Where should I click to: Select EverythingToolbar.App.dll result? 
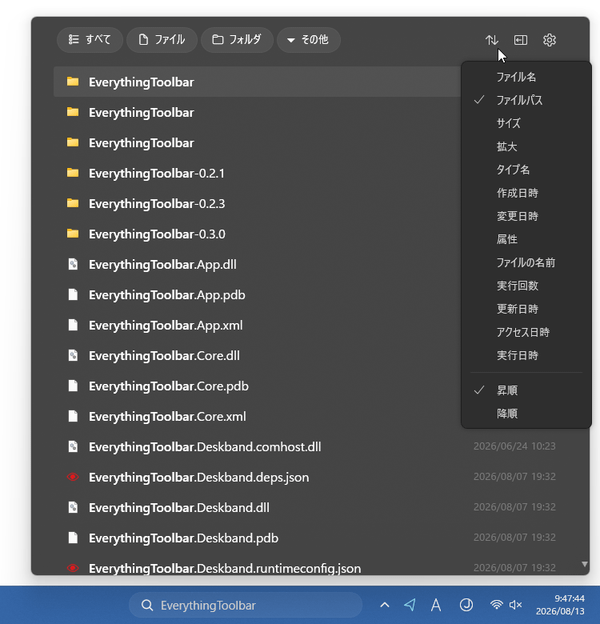257,264
